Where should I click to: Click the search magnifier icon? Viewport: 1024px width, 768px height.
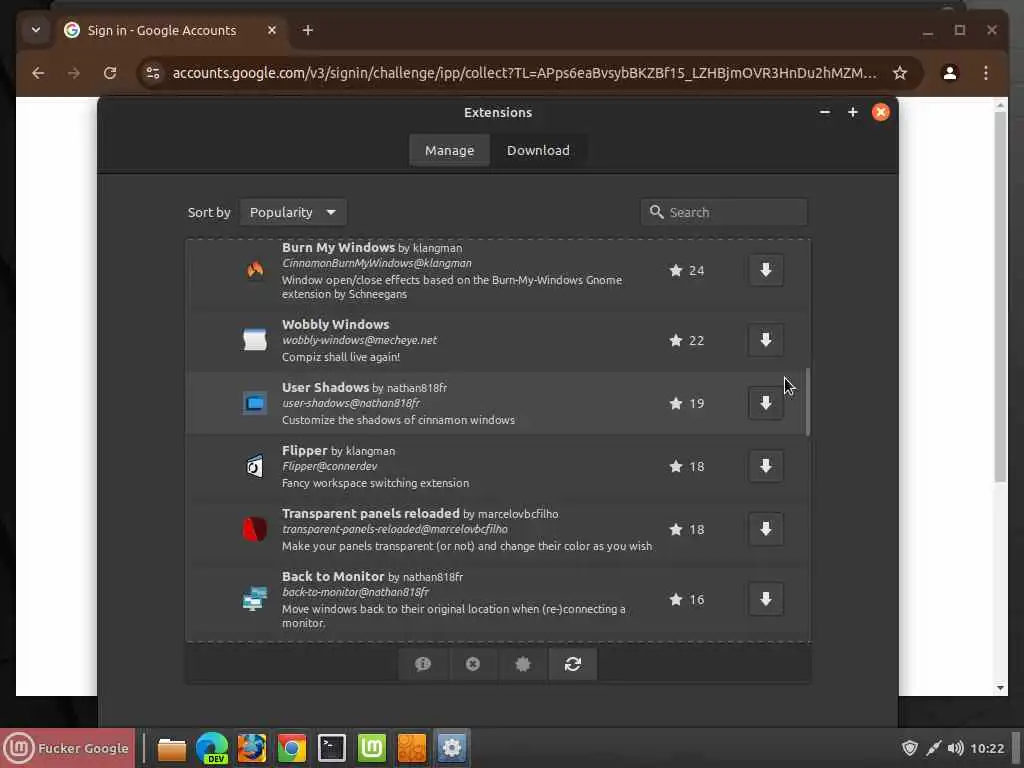[x=656, y=212]
